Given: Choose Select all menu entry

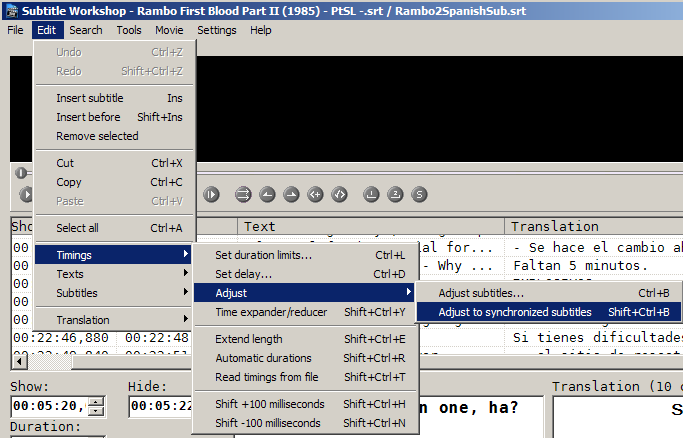Looking at the screenshot, I should click(x=114, y=228).
